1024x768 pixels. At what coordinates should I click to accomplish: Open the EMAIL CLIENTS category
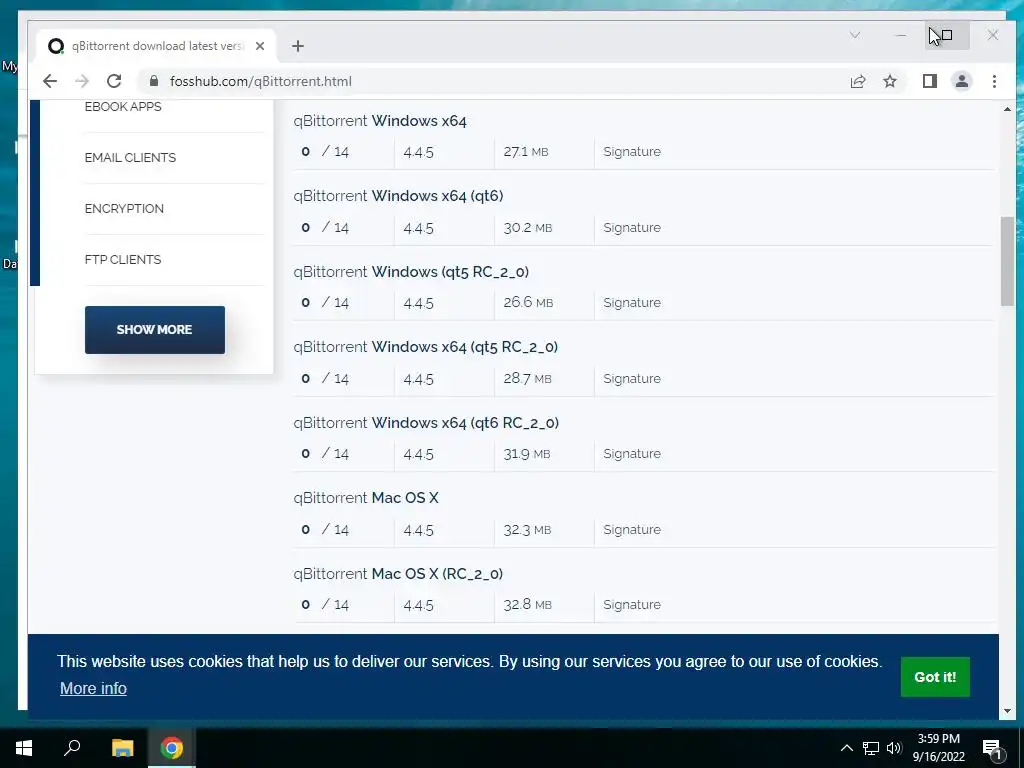[130, 157]
